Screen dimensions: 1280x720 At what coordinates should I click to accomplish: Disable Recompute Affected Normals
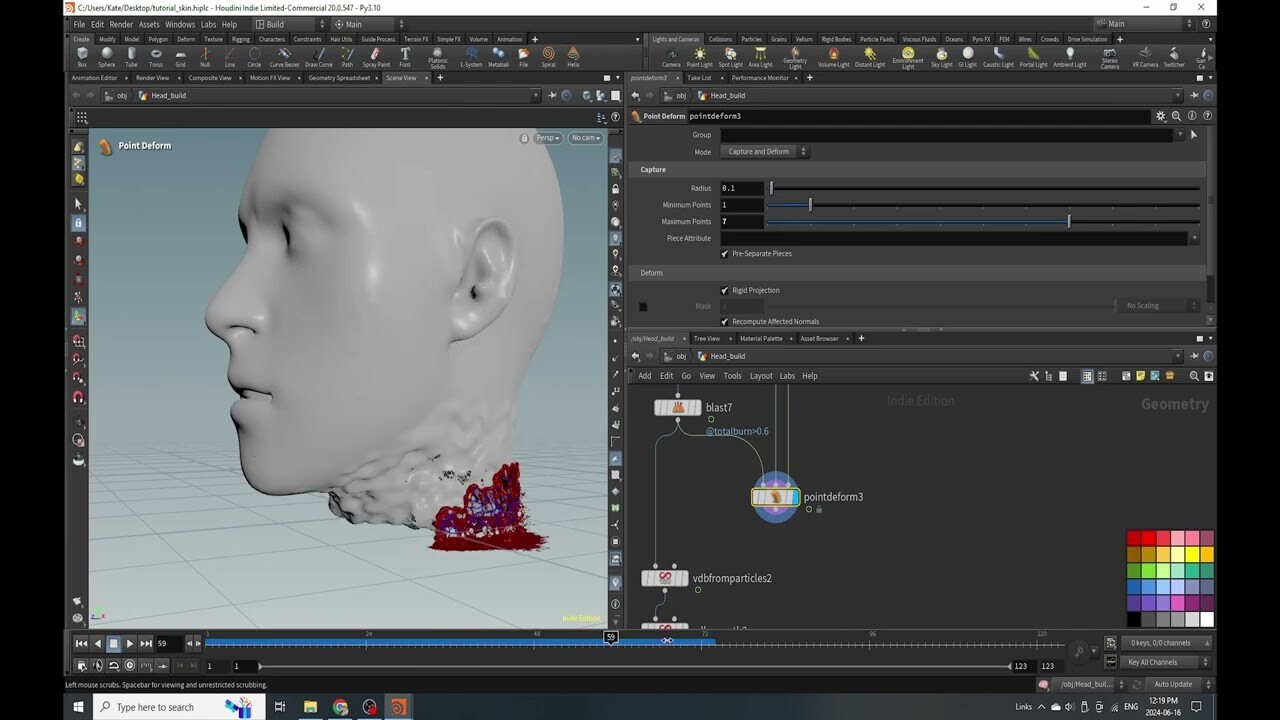[725, 321]
